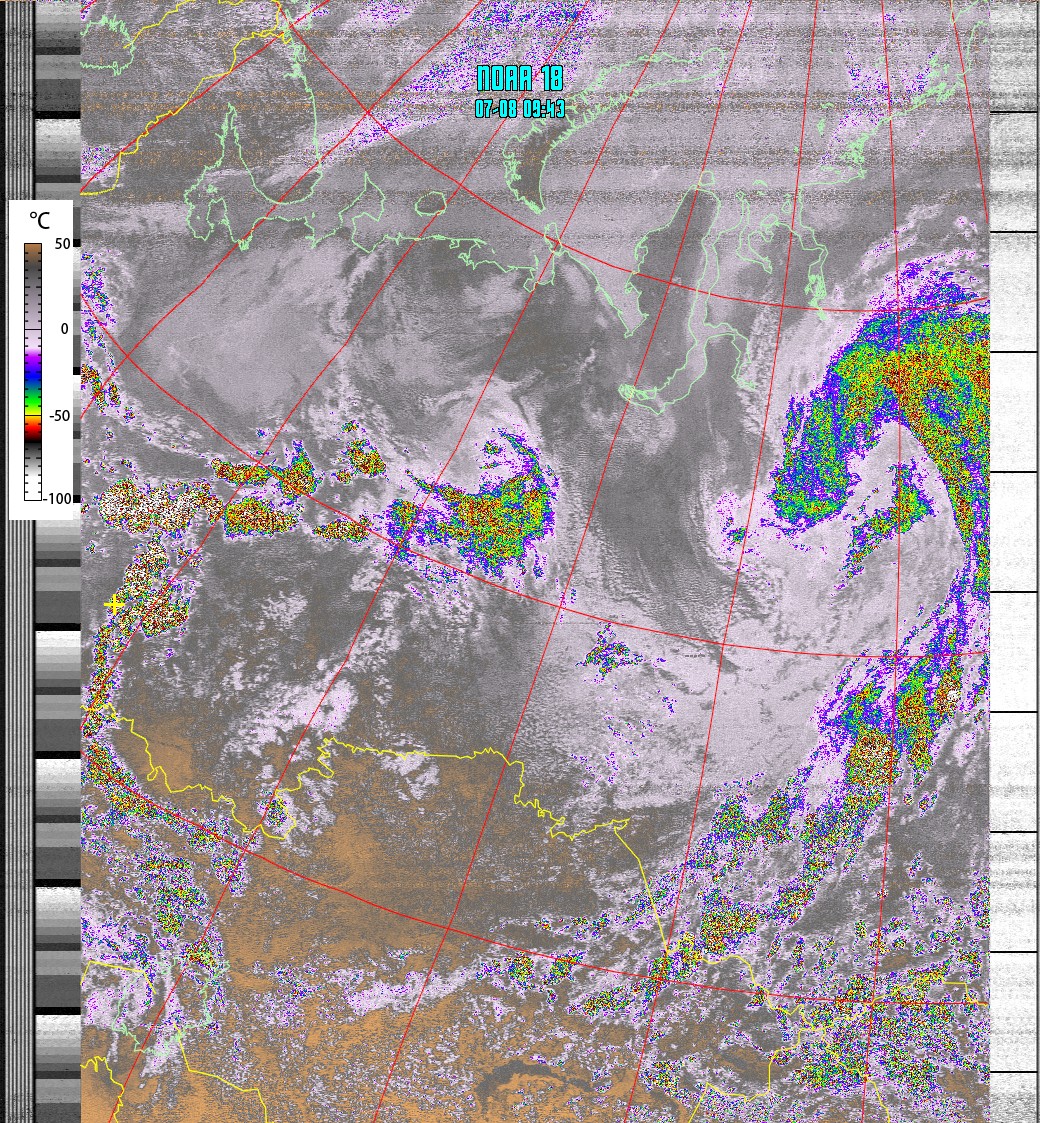Viewport: 1040px width, 1123px height.
Task: Click the isolated small cloud patch below center
Action: 610,652
